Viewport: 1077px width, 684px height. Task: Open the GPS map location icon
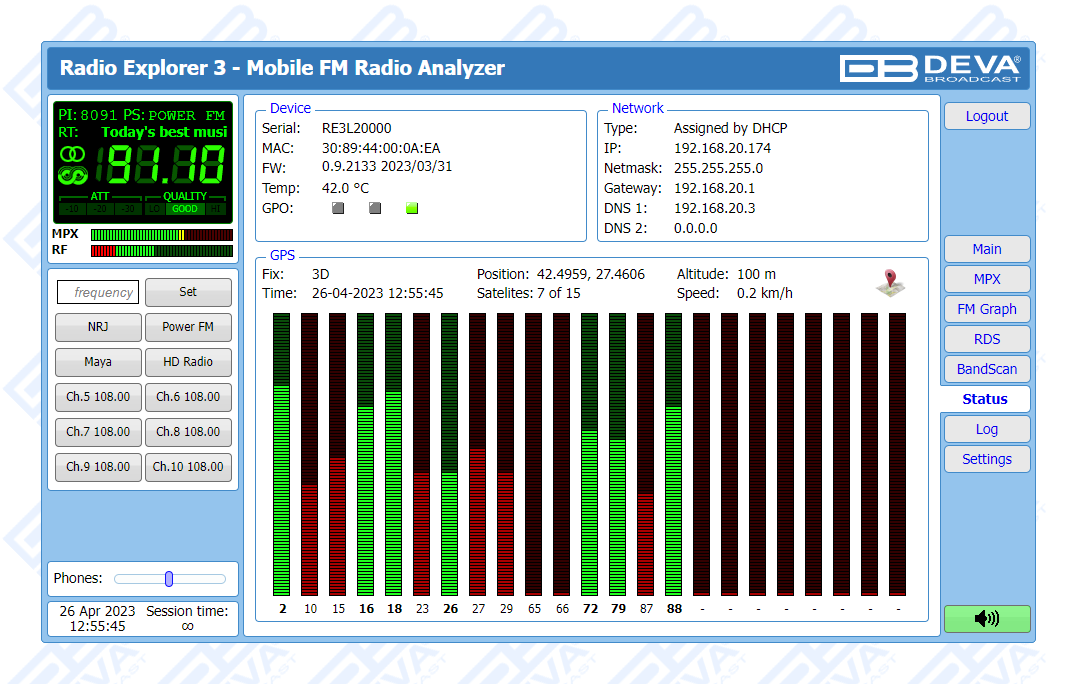tap(890, 284)
